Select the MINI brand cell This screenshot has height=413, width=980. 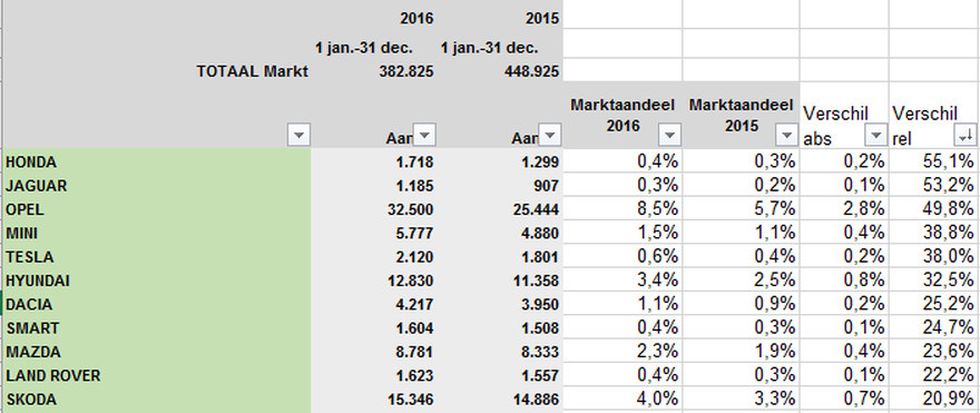pos(157,232)
